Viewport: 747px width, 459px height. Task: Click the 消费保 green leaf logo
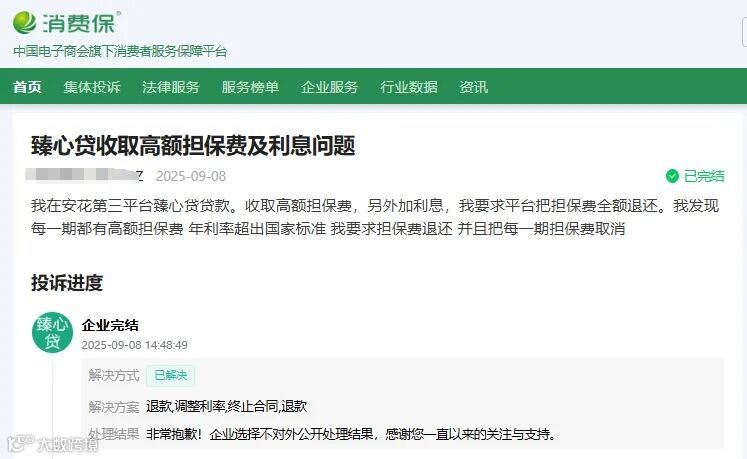[x=25, y=22]
